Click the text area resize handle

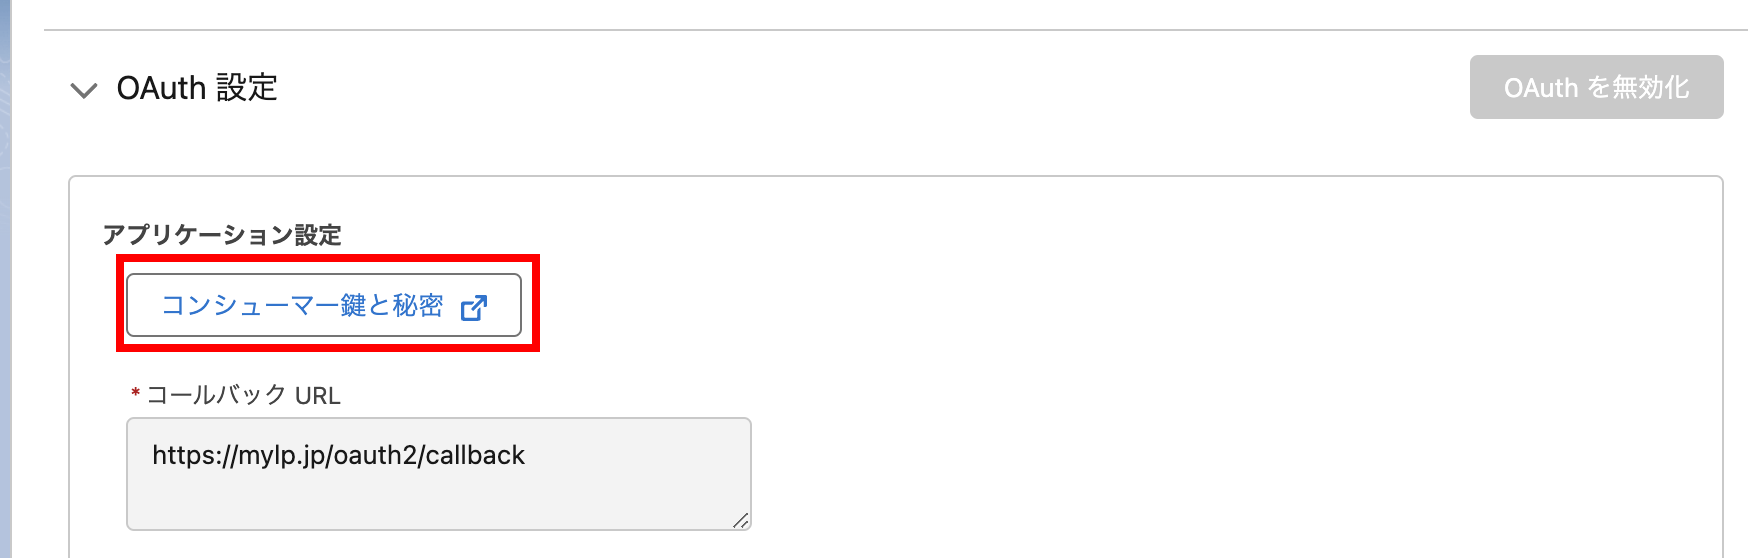(740, 520)
